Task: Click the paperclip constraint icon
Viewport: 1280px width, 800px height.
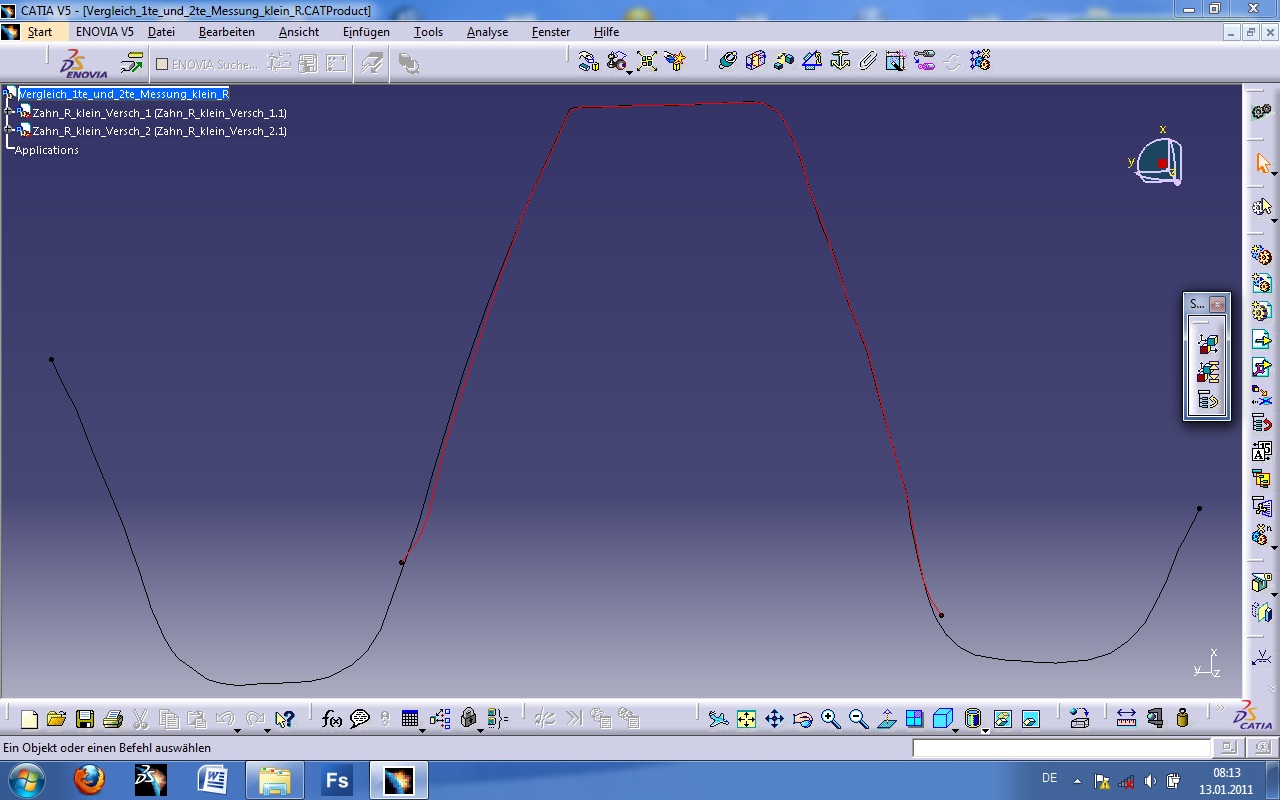Action: pyautogui.click(x=868, y=61)
